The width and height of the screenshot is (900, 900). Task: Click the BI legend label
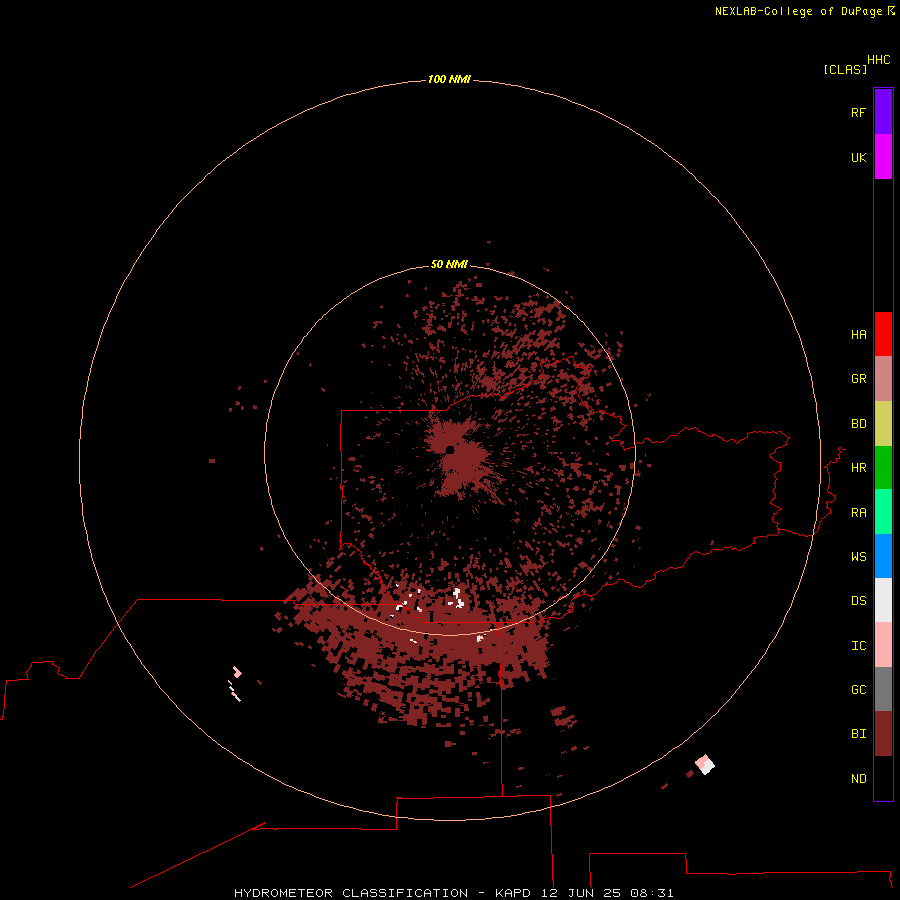(858, 734)
